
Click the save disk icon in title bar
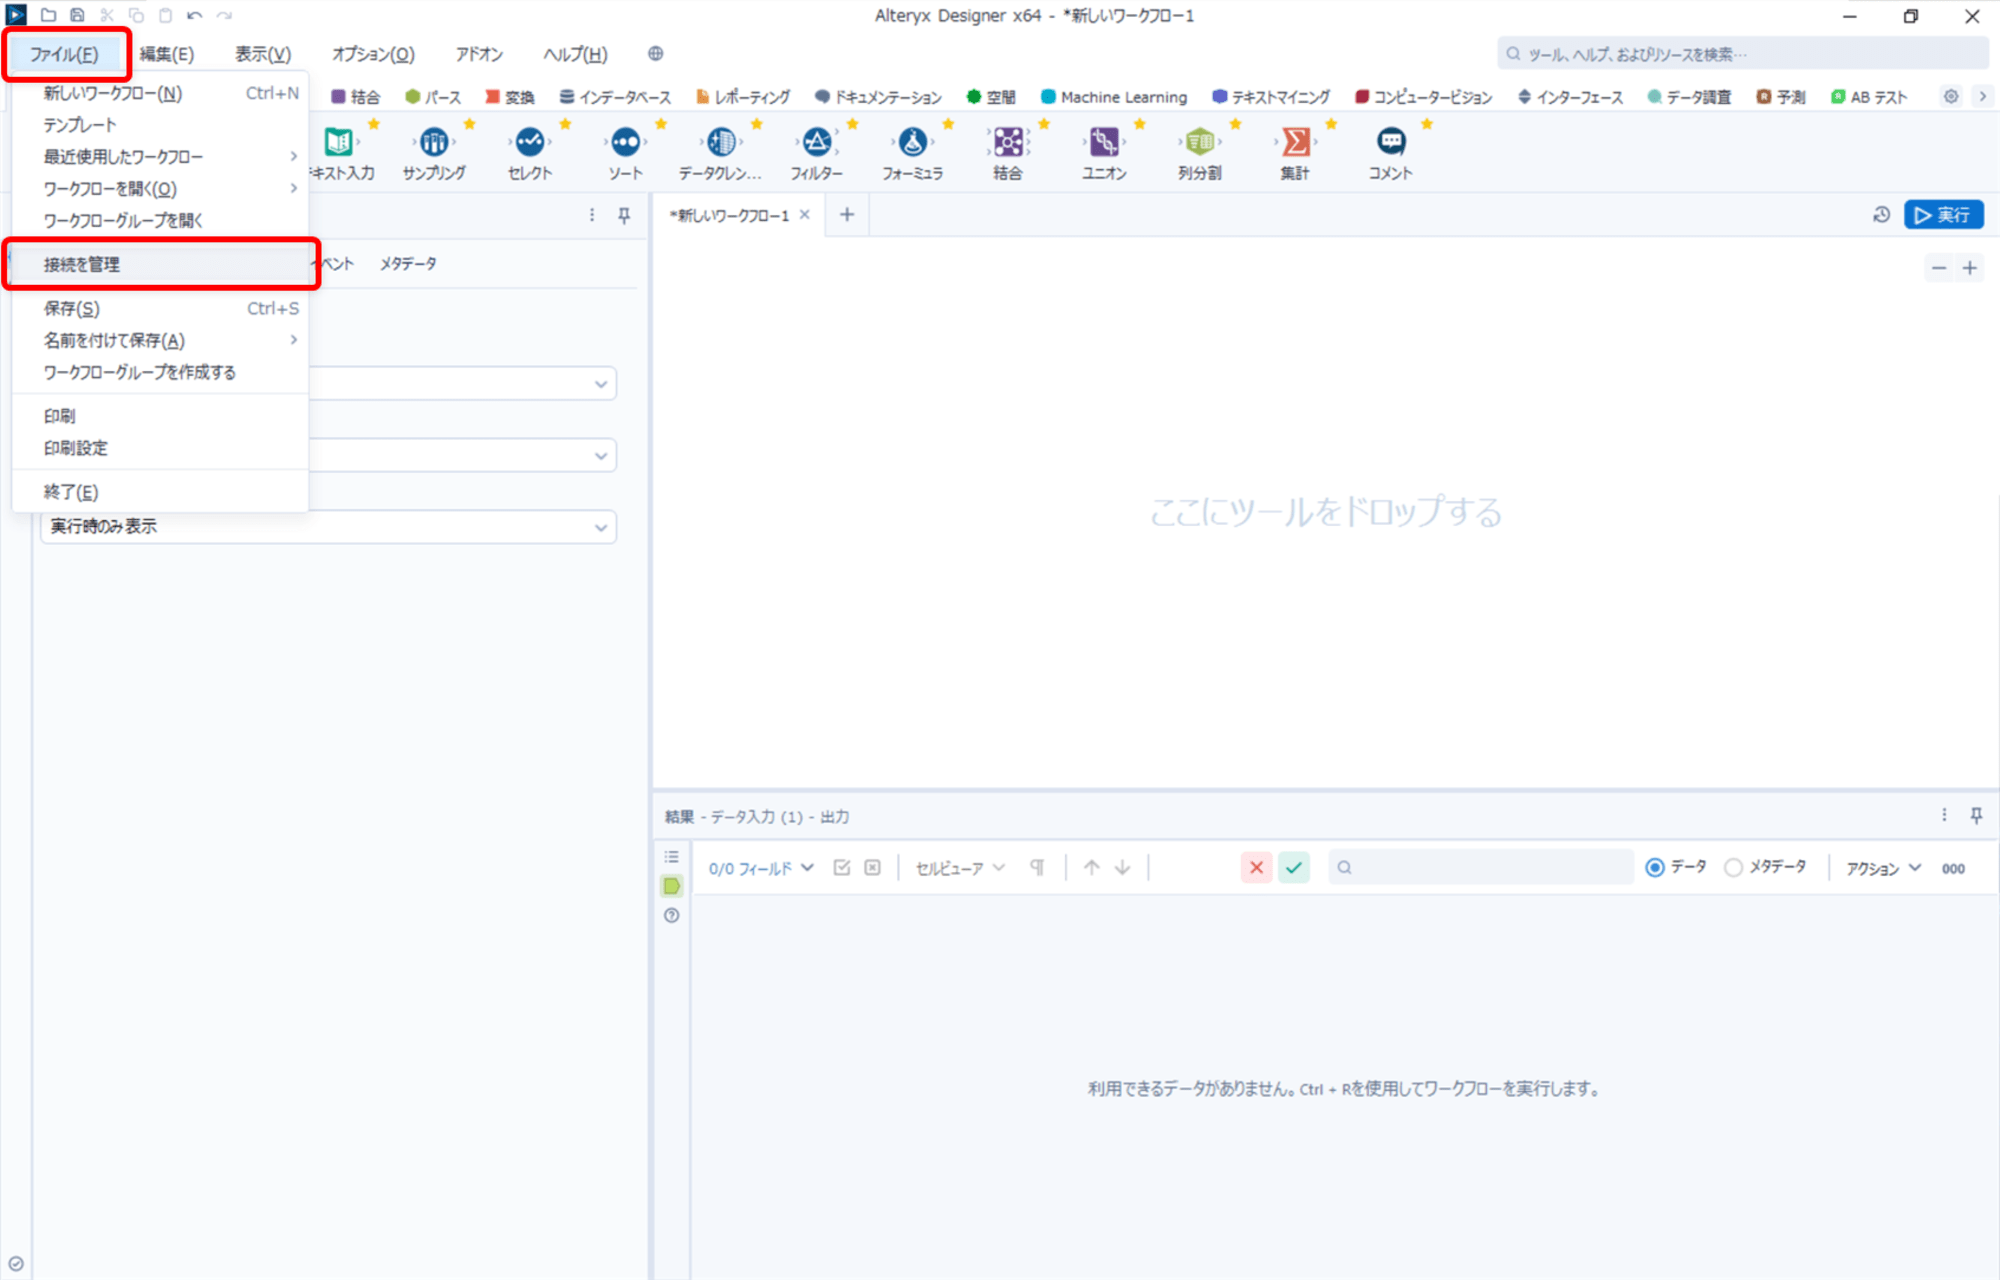coord(77,15)
